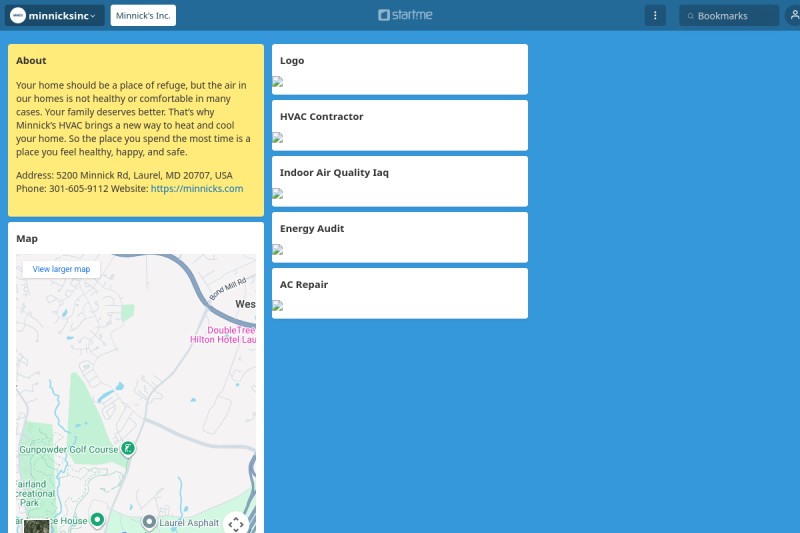Click the House map marker pin
The height and width of the screenshot is (533, 800).
[97, 520]
